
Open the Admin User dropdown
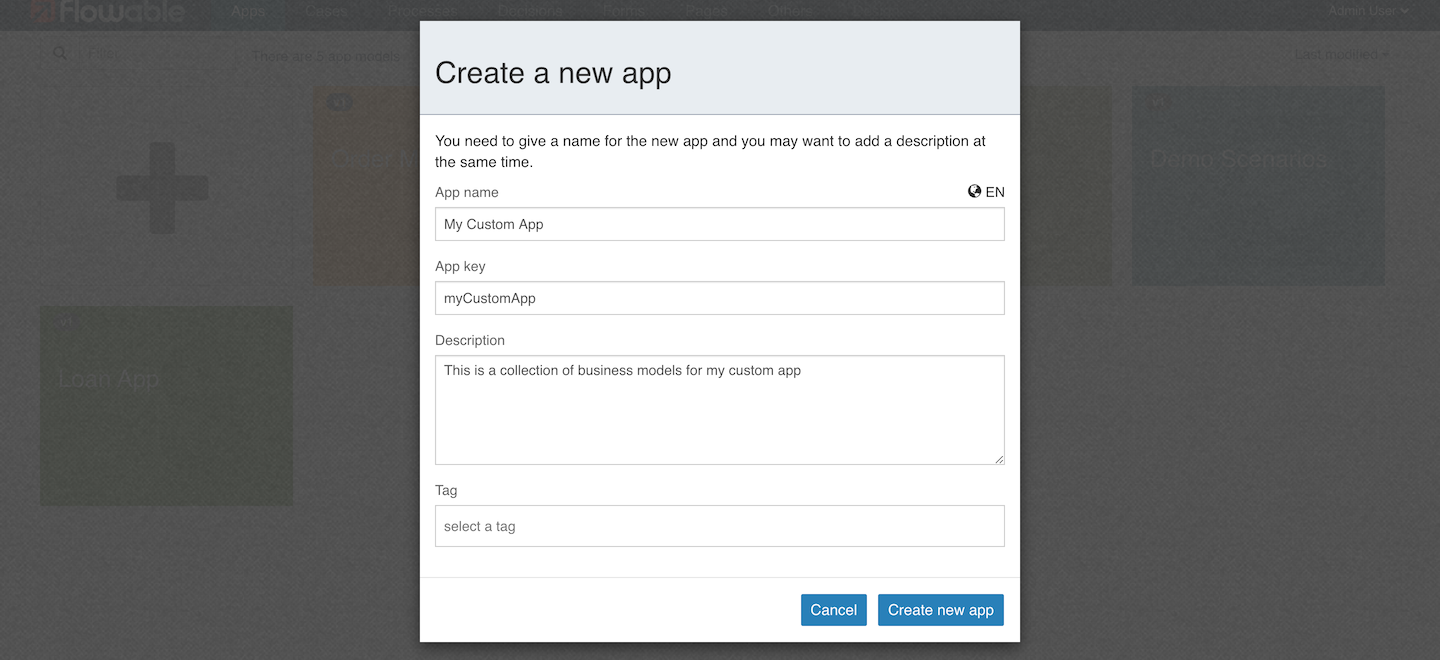(1368, 11)
